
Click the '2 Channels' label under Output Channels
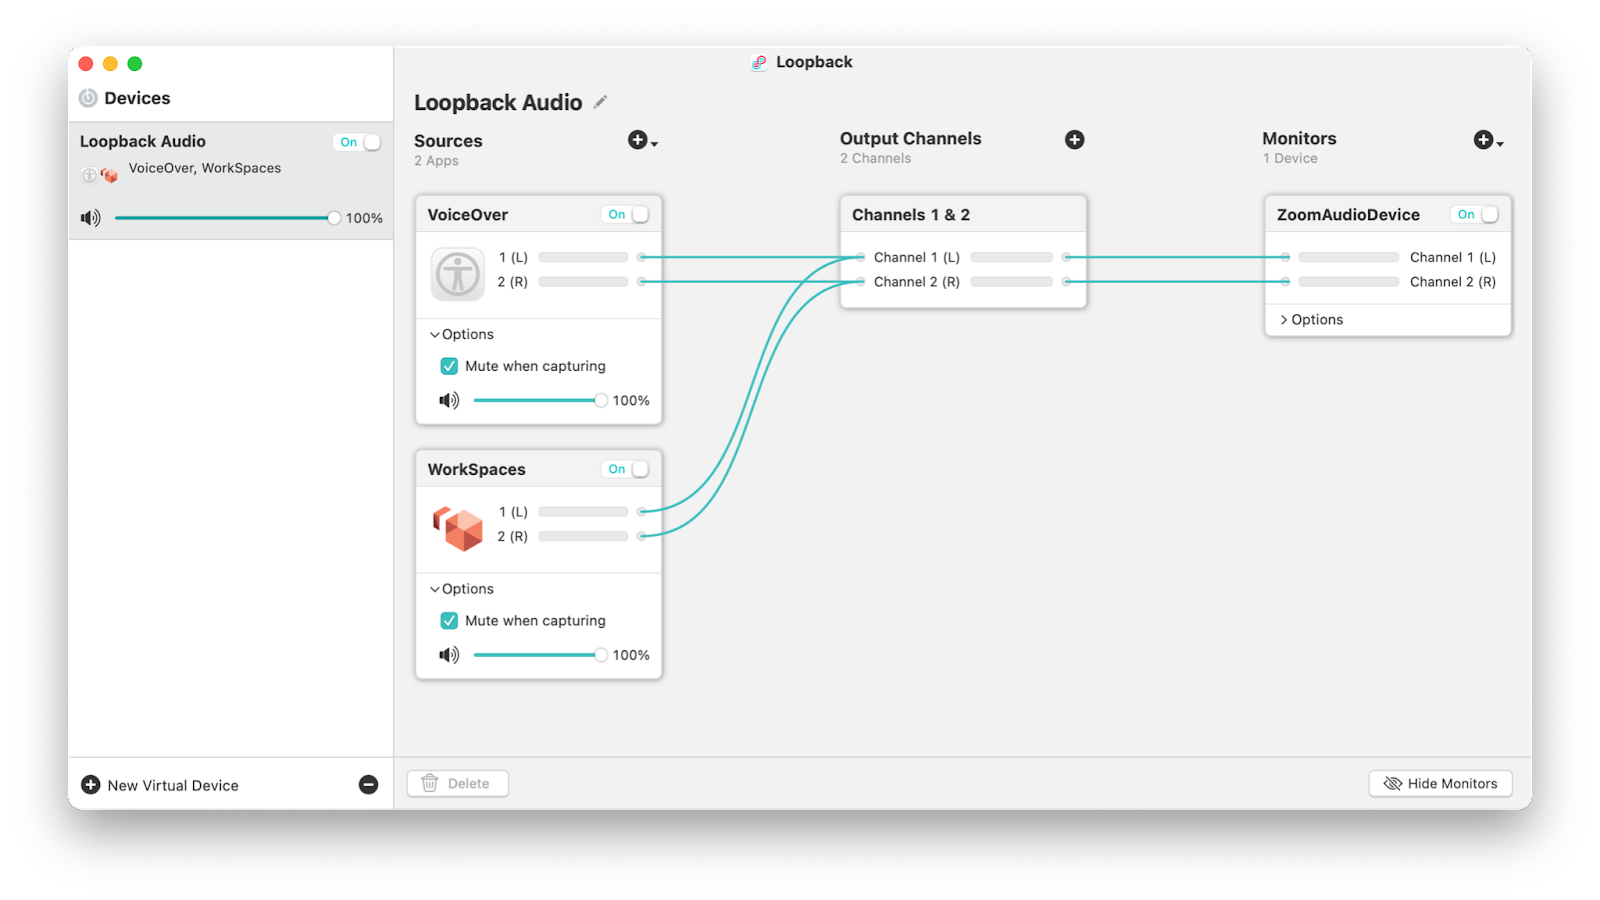[x=875, y=159]
